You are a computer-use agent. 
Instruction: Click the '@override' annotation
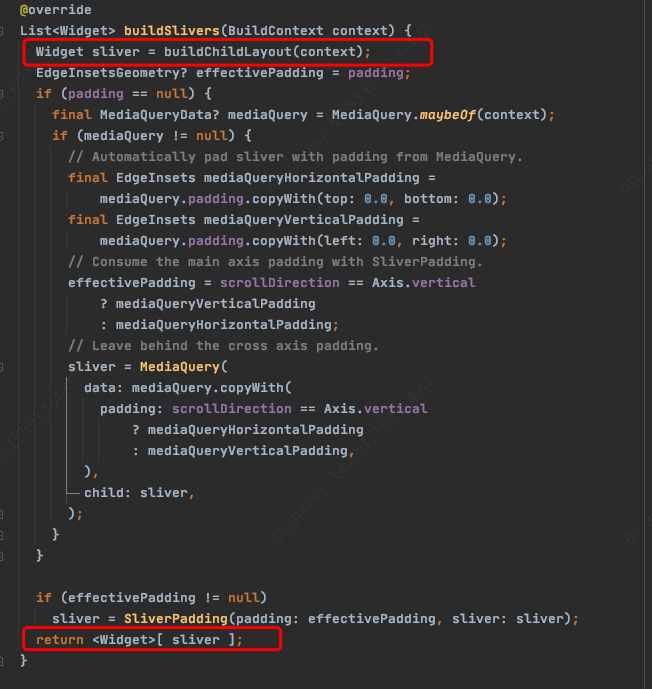pos(56,10)
